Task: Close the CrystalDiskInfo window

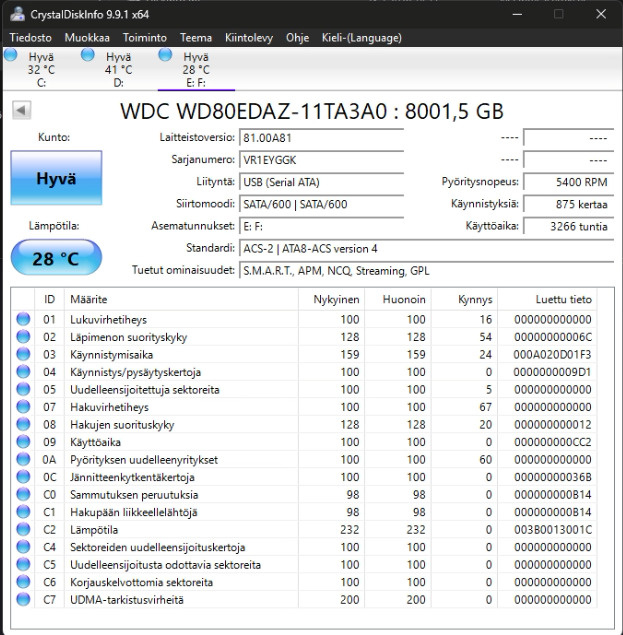Action: 601,14
